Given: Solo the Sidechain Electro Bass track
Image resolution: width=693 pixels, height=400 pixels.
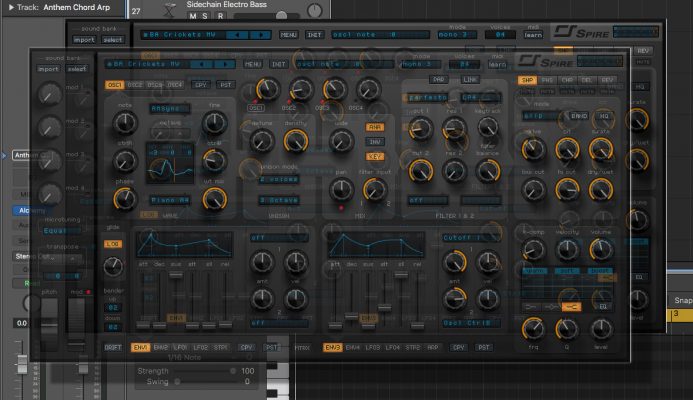Looking at the screenshot, I should 207,18.
